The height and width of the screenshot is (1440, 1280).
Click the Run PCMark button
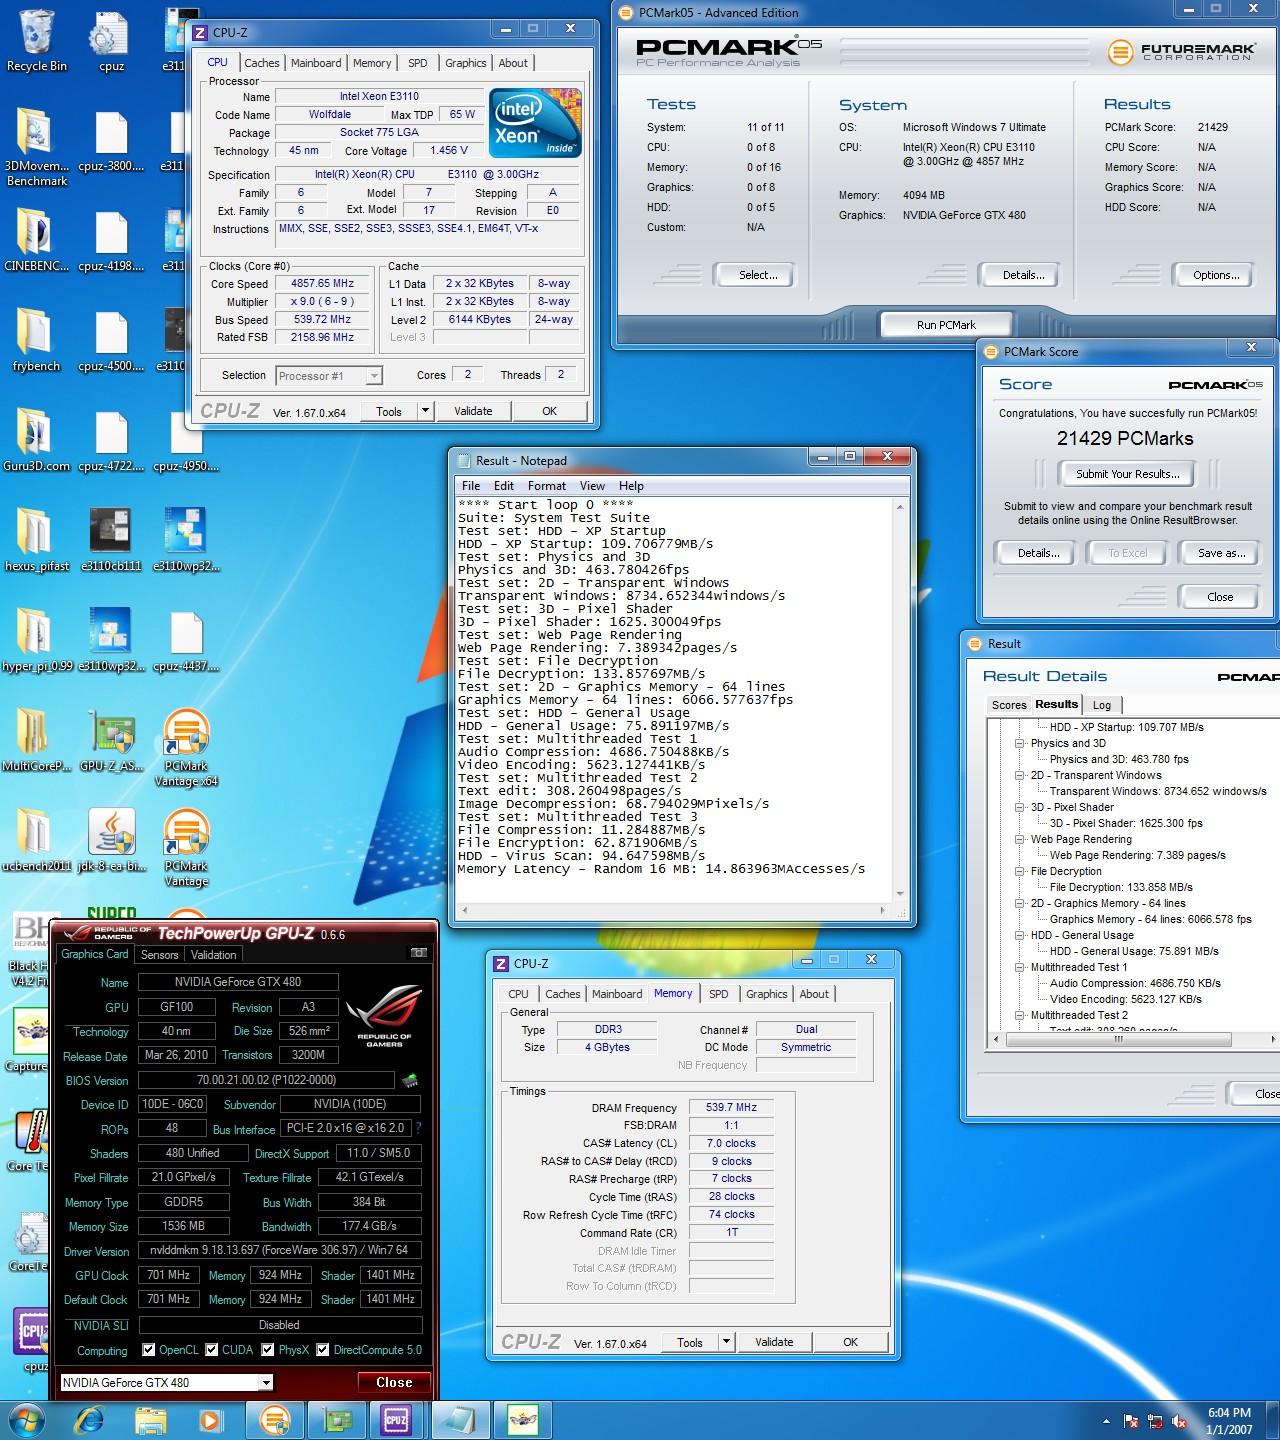point(946,325)
